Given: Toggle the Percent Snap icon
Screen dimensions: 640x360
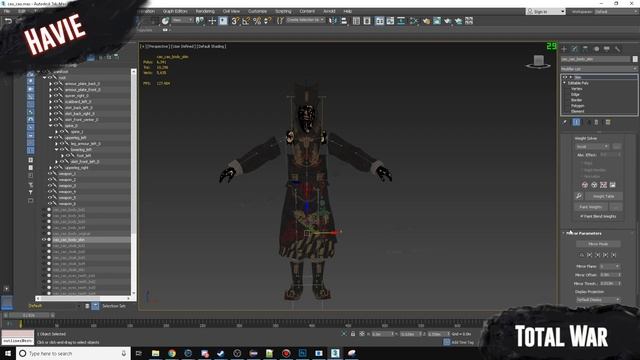Looking at the screenshot, I should coord(257,21).
